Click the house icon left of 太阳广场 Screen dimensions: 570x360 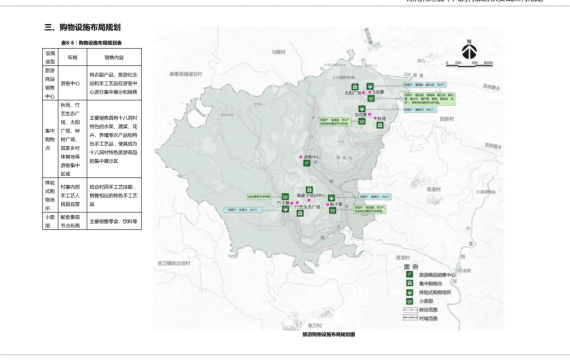355,87
